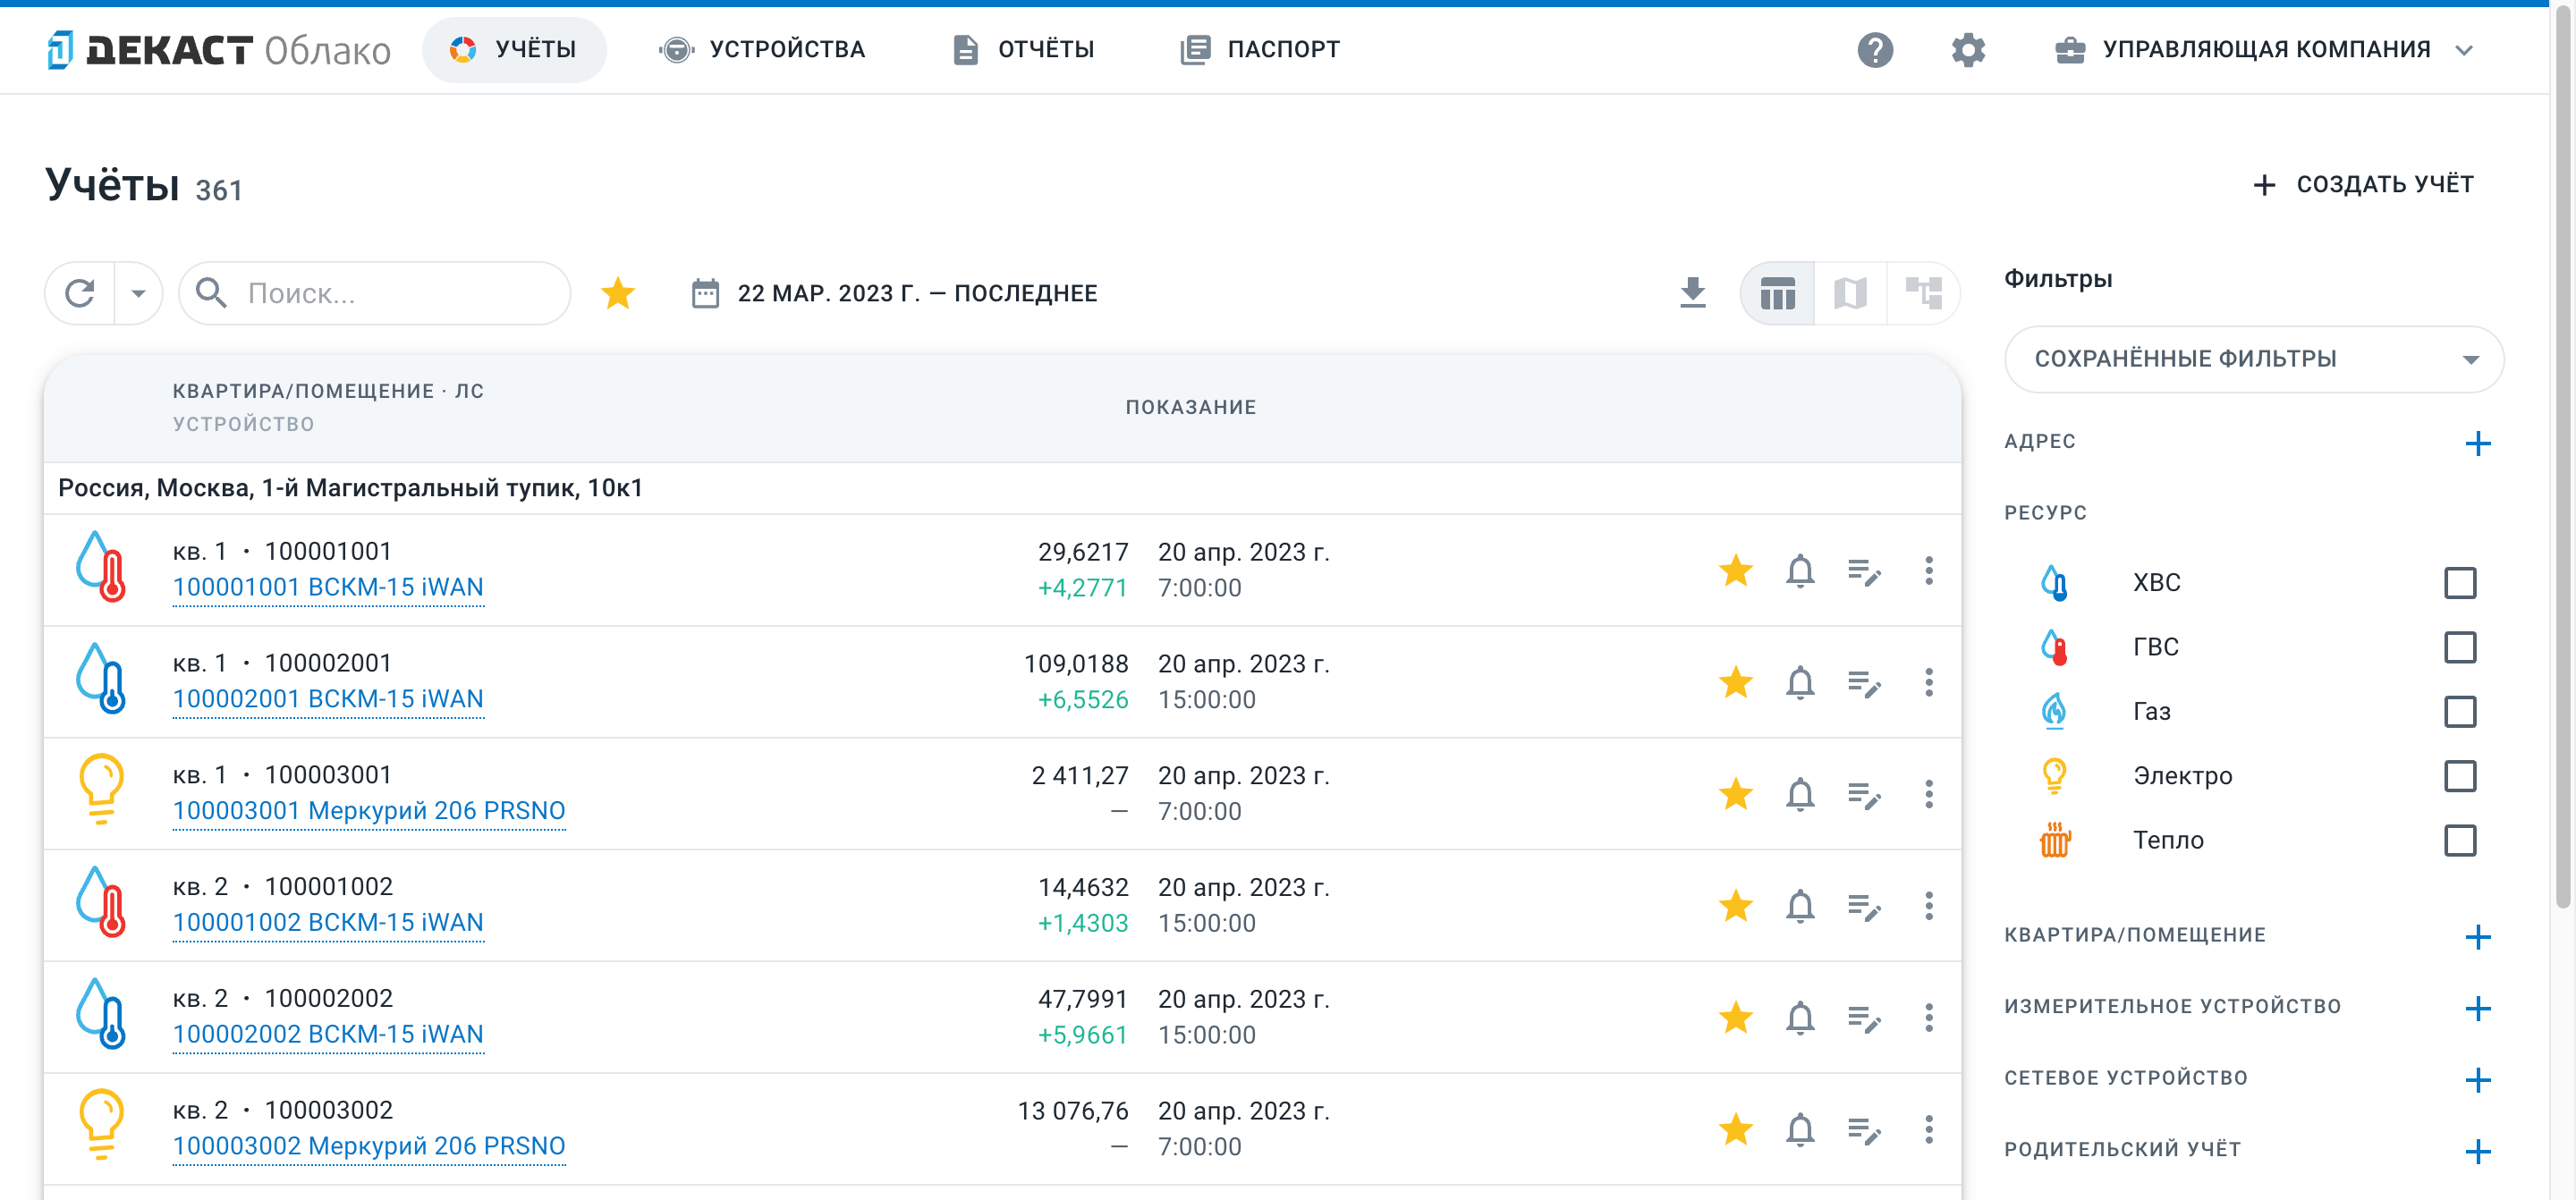The width and height of the screenshot is (2576, 1200).
Task: Add an Адрес filter with plus
Action: [2477, 443]
